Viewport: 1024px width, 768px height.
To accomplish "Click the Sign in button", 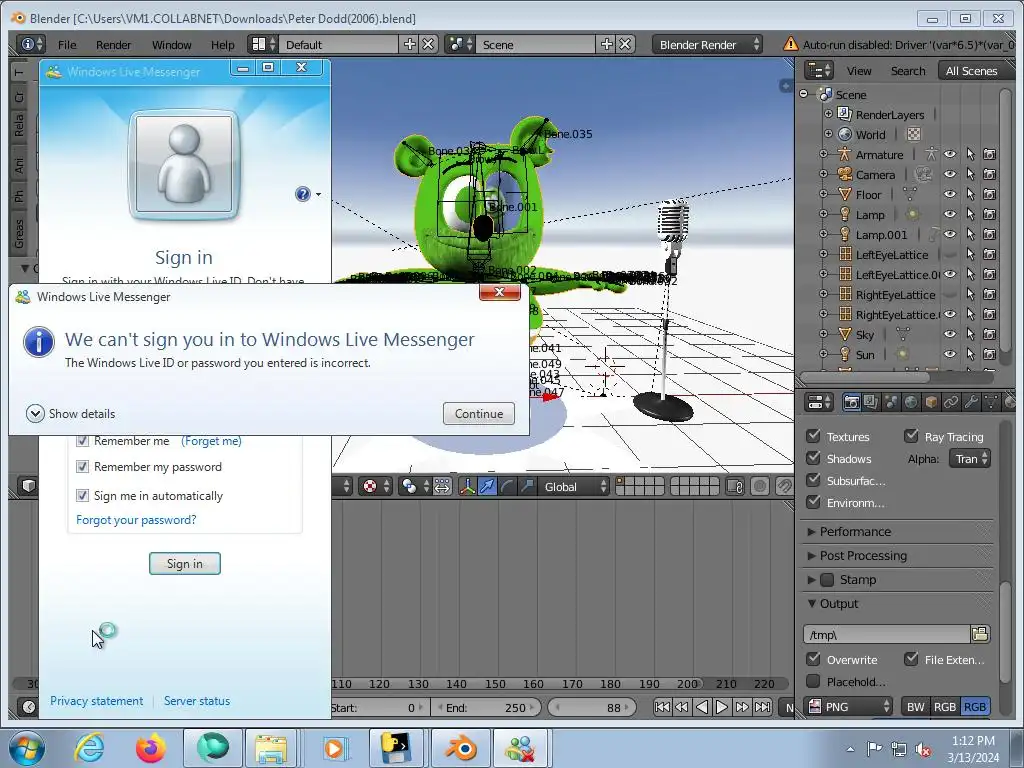I will [185, 564].
